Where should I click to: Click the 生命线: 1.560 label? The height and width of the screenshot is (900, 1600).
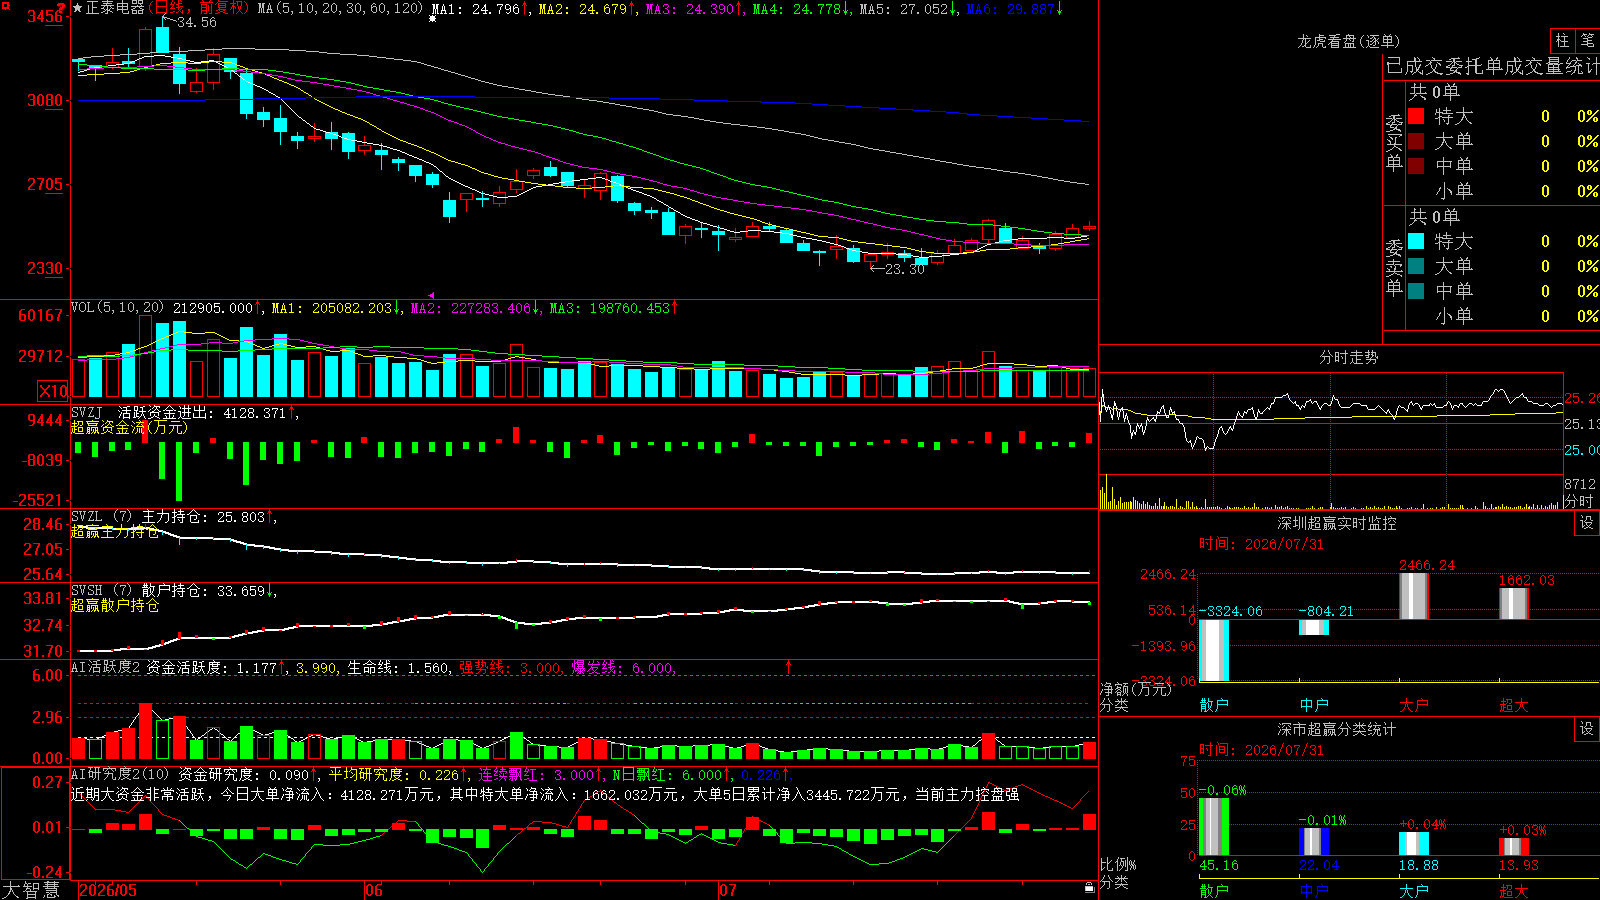[398, 667]
